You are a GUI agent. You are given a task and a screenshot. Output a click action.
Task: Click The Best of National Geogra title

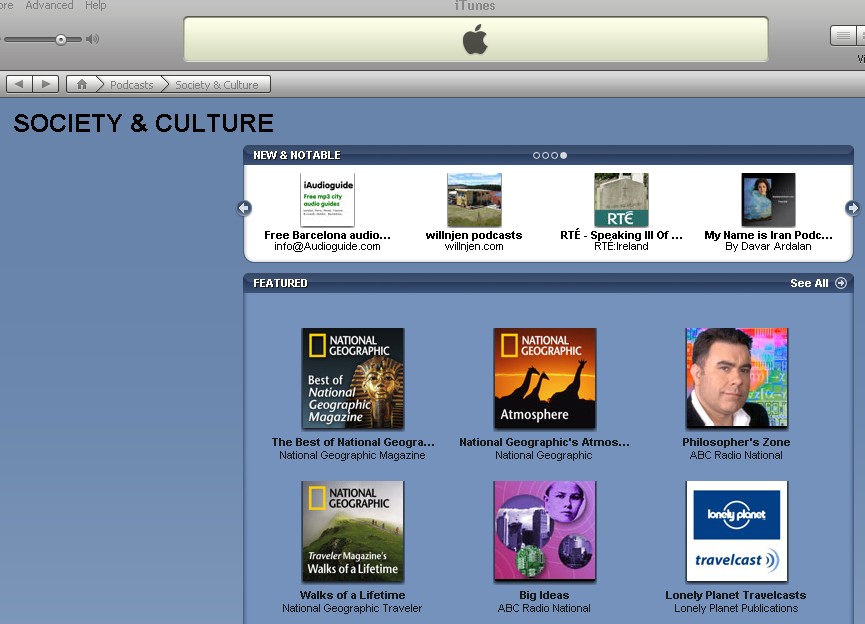353,442
